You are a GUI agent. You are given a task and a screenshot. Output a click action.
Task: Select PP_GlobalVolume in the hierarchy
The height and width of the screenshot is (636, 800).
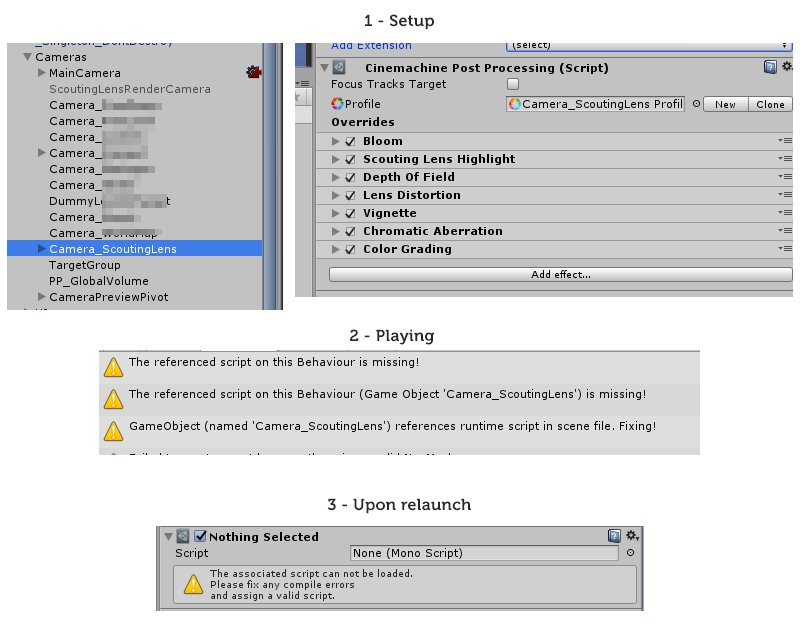pos(97,281)
